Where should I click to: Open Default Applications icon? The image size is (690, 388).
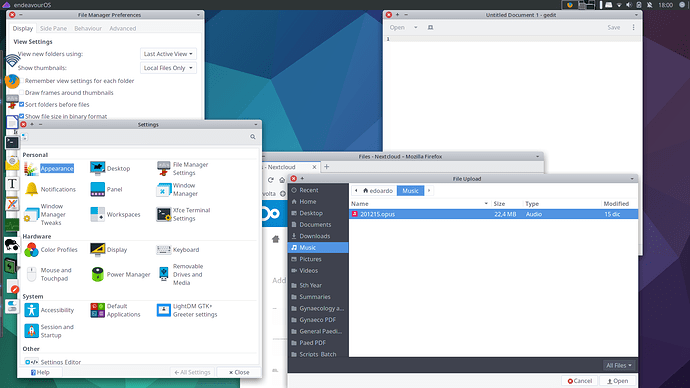(97, 310)
